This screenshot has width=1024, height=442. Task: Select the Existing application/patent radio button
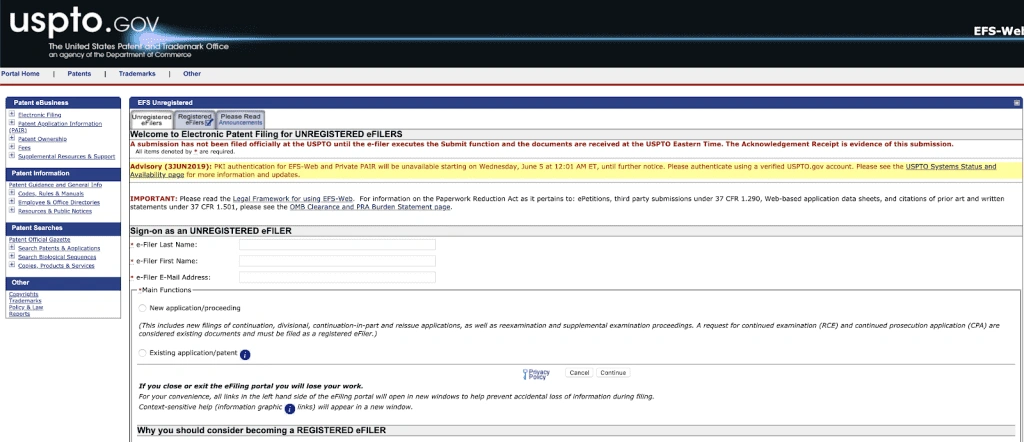142,353
